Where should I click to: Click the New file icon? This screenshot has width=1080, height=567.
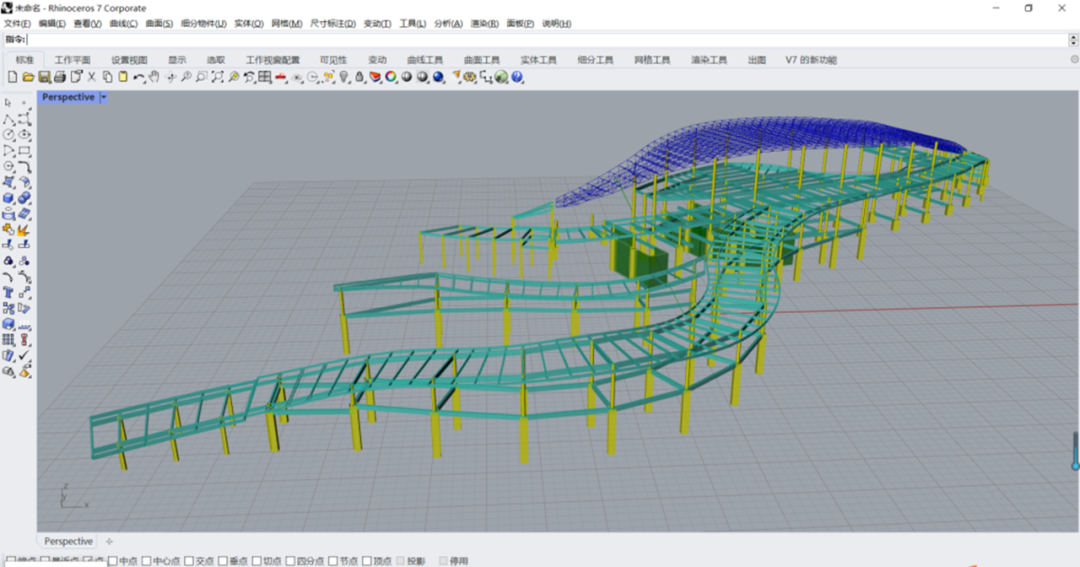[x=12, y=77]
